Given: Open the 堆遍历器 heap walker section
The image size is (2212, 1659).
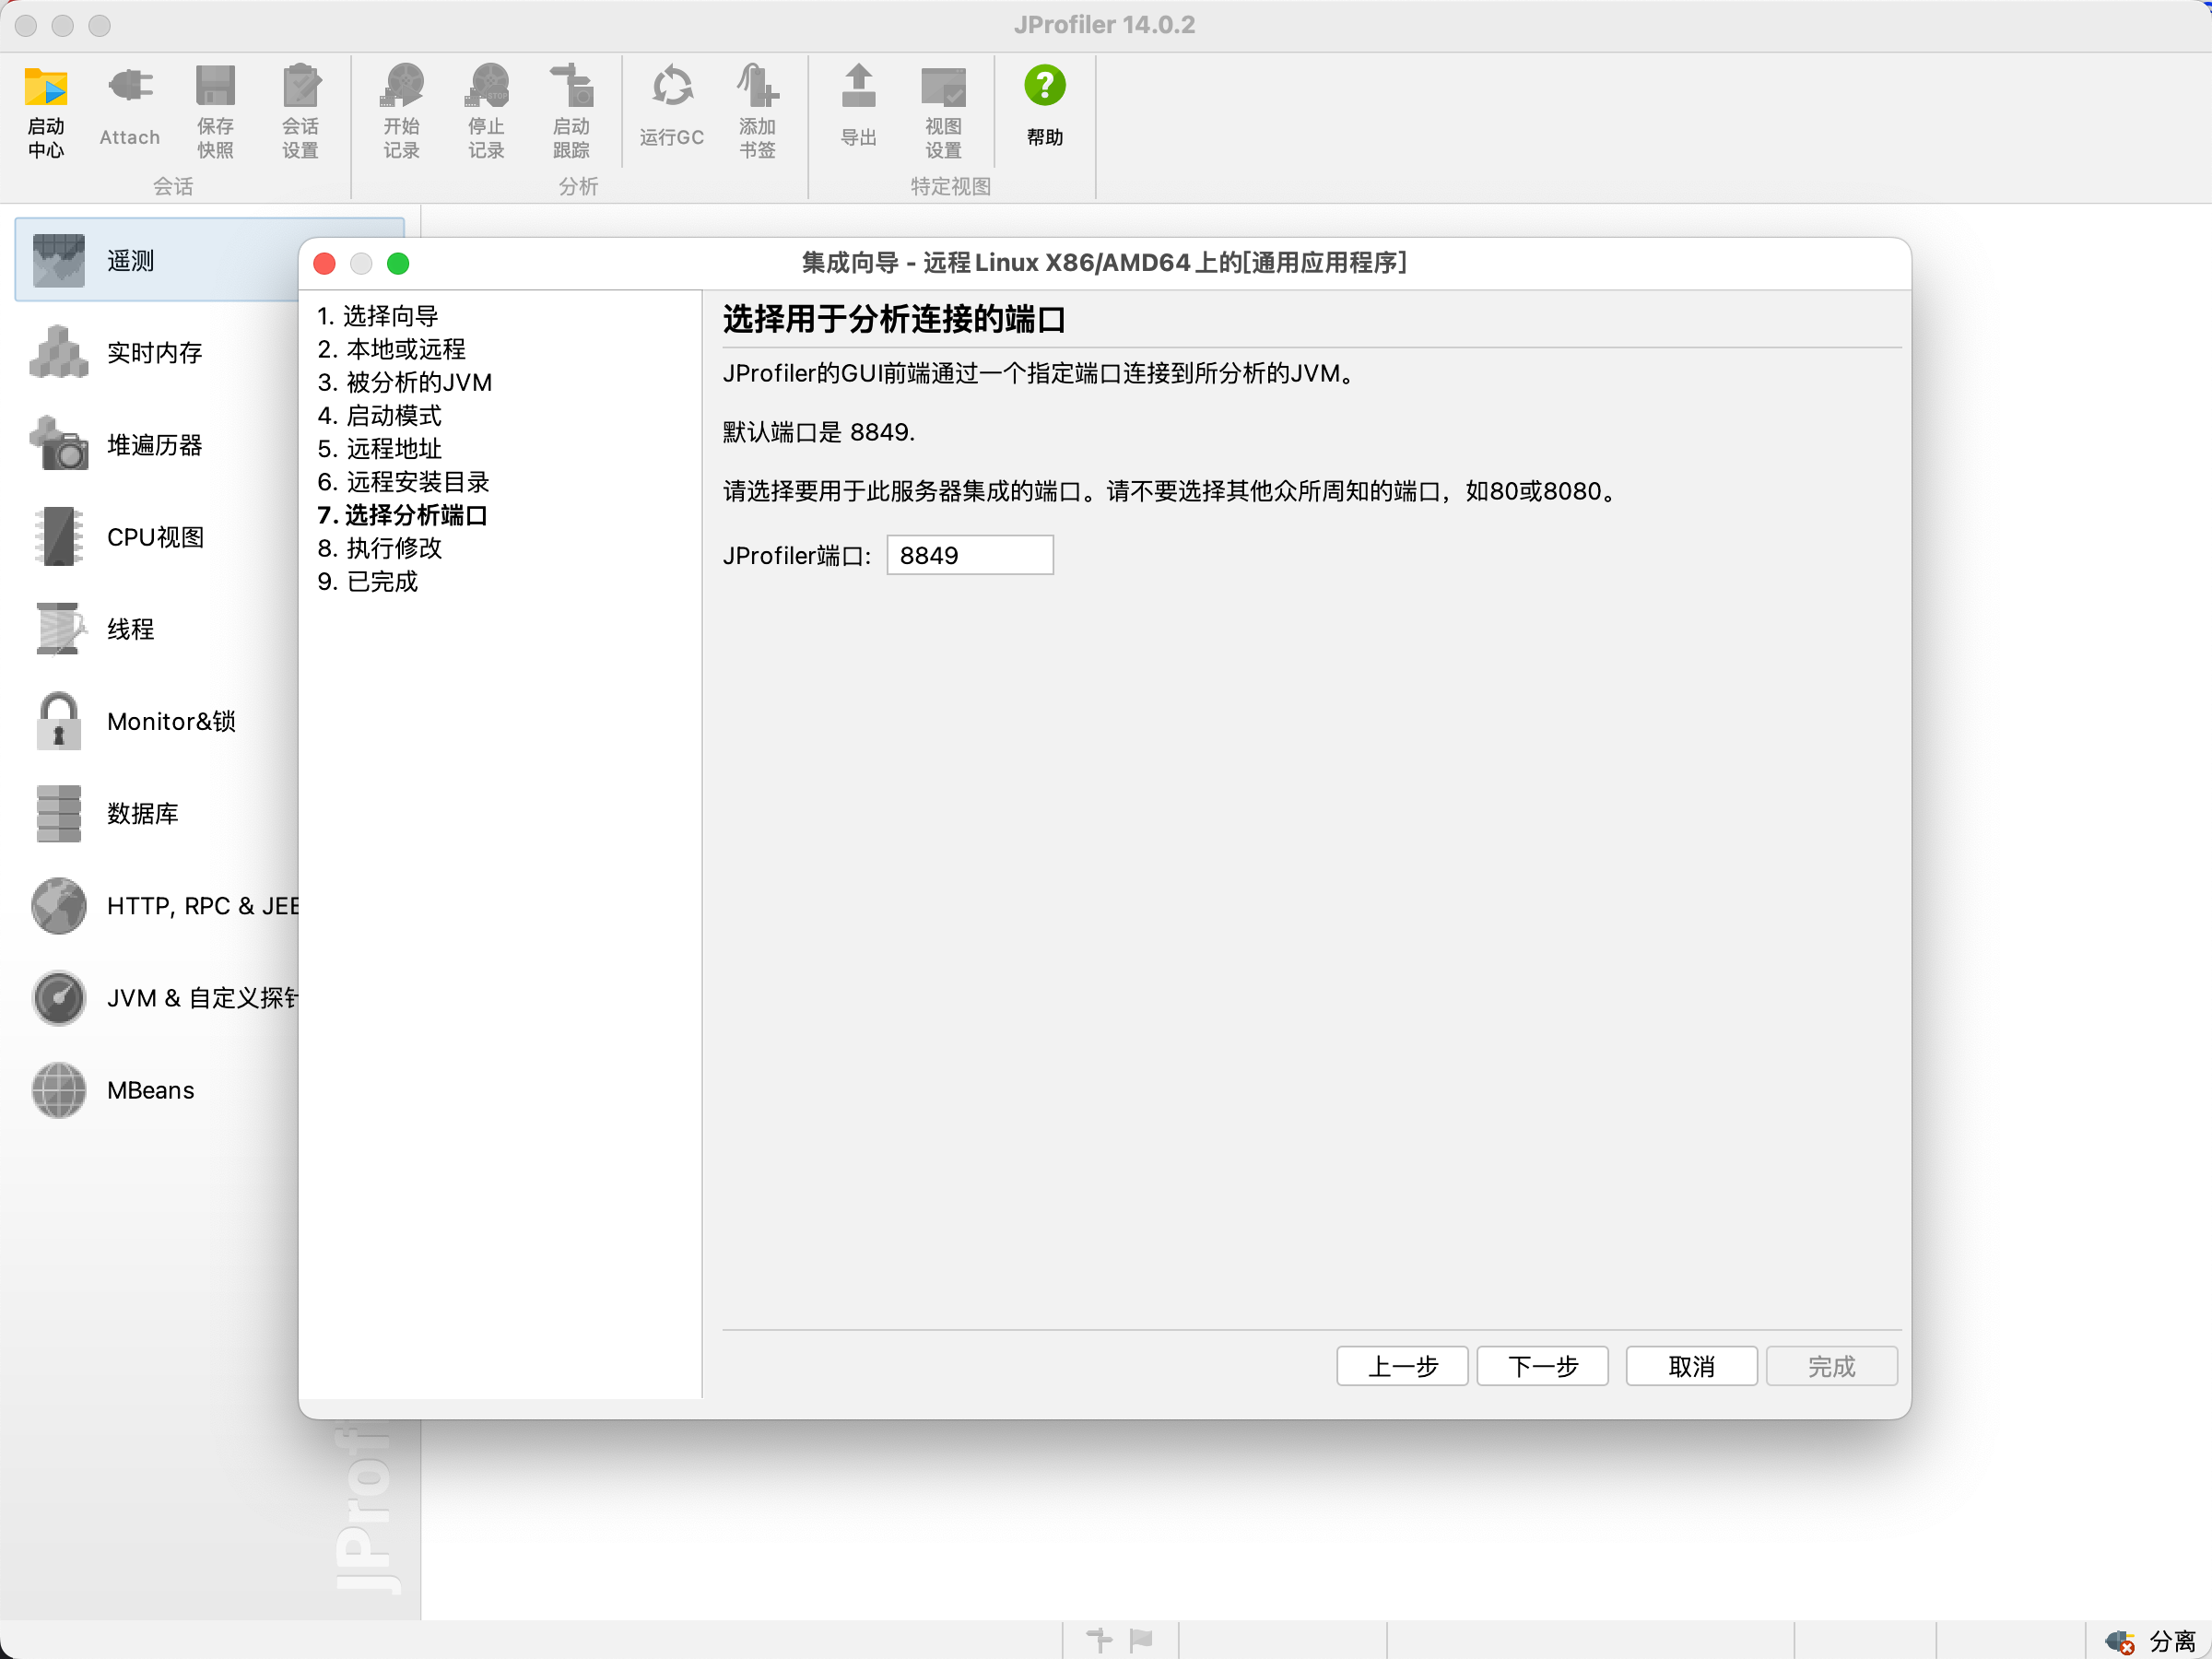Looking at the screenshot, I should [x=154, y=445].
